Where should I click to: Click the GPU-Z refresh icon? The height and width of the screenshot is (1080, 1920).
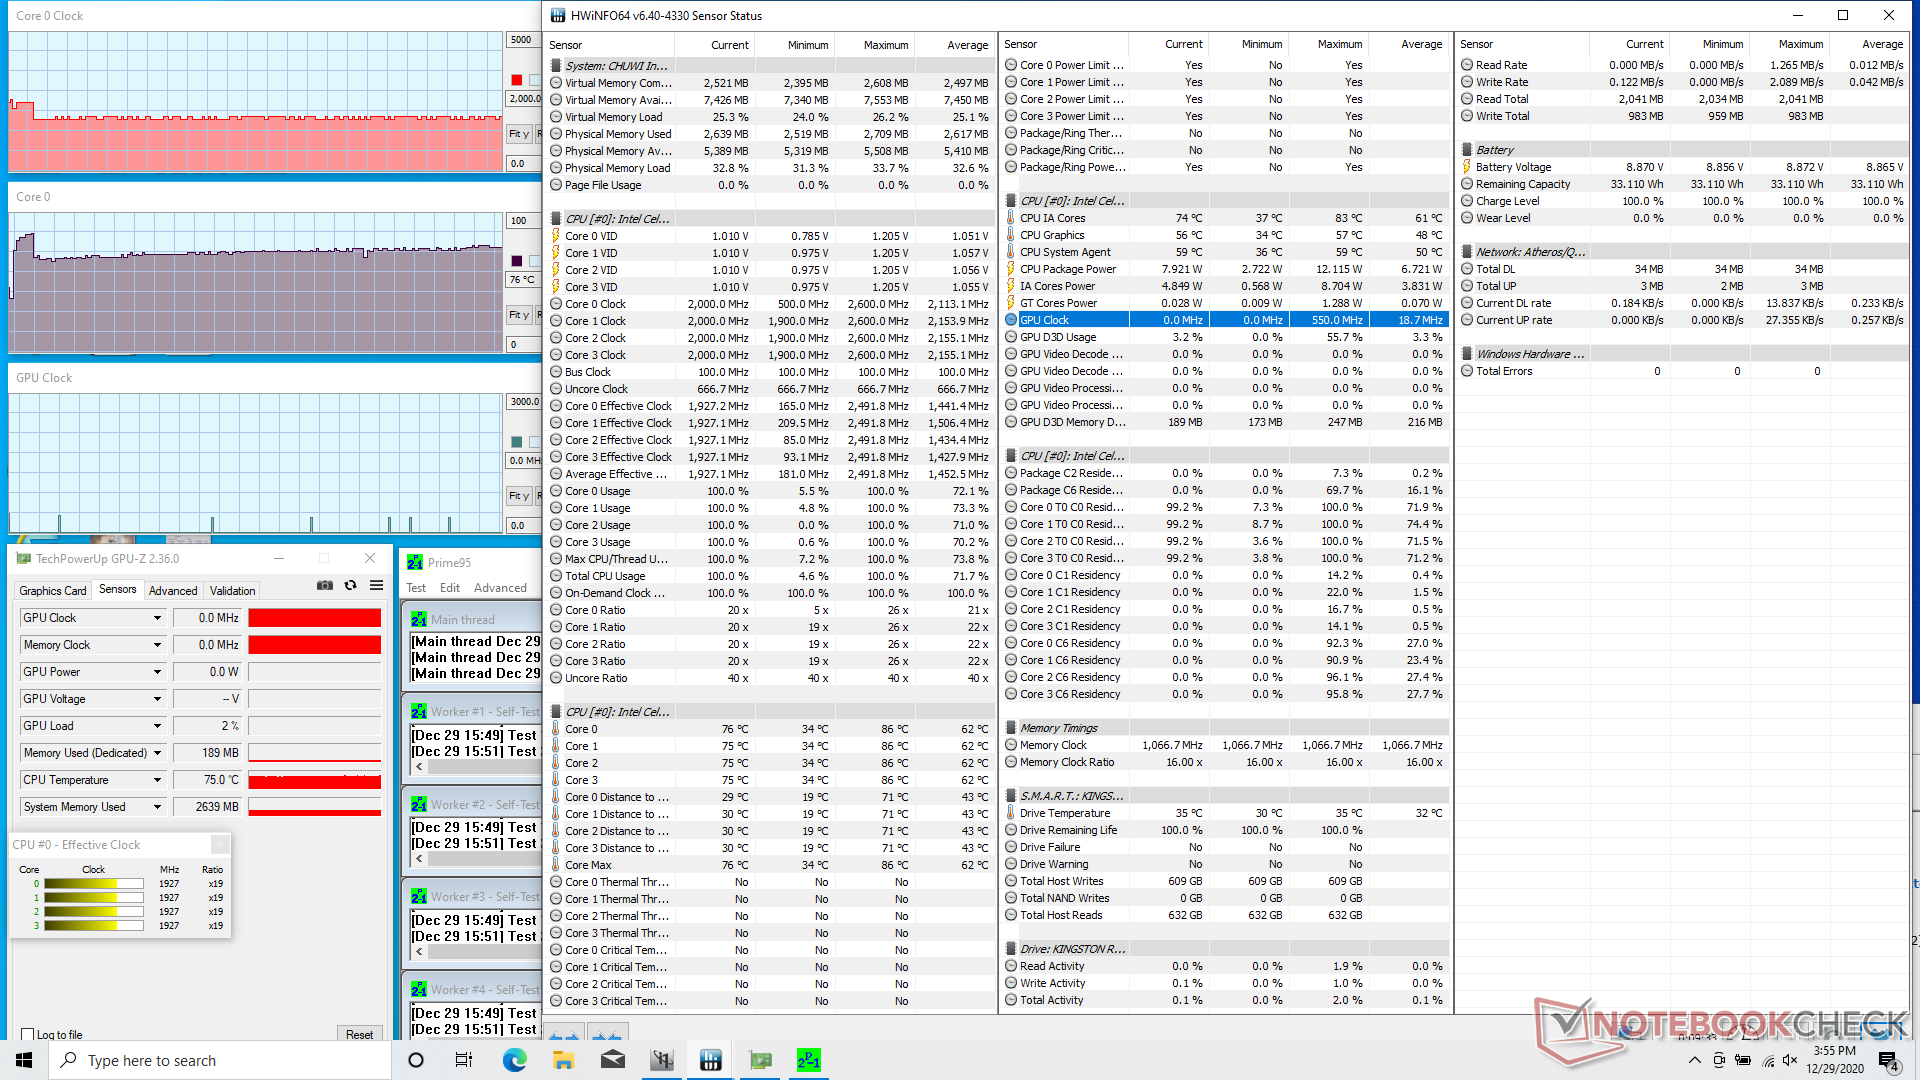[x=350, y=586]
